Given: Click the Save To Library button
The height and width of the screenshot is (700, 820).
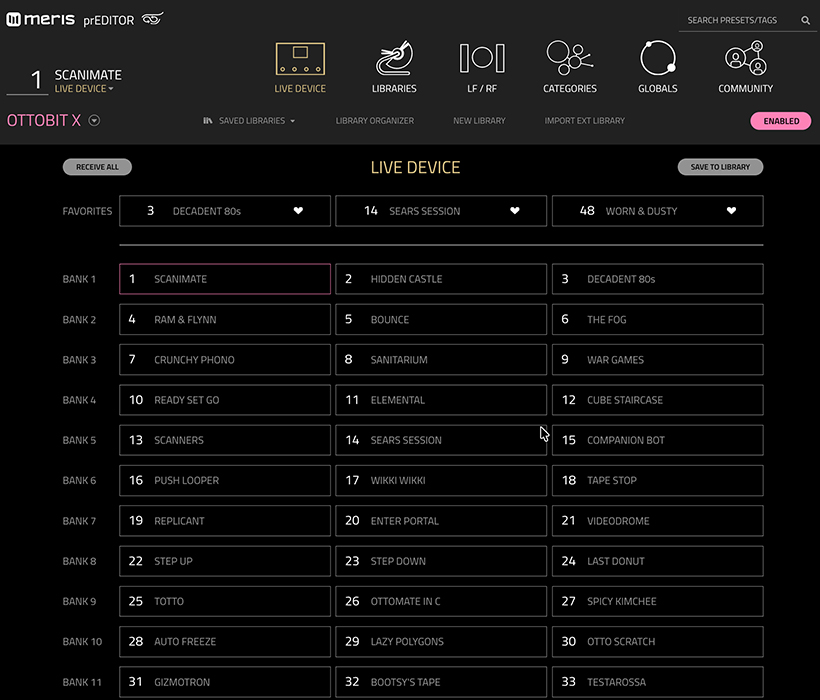Looking at the screenshot, I should pyautogui.click(x=720, y=167).
